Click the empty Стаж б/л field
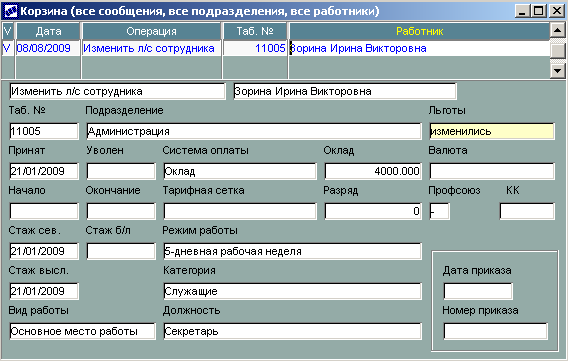Image resolution: width=568 pixels, height=361 pixels. coord(121,251)
